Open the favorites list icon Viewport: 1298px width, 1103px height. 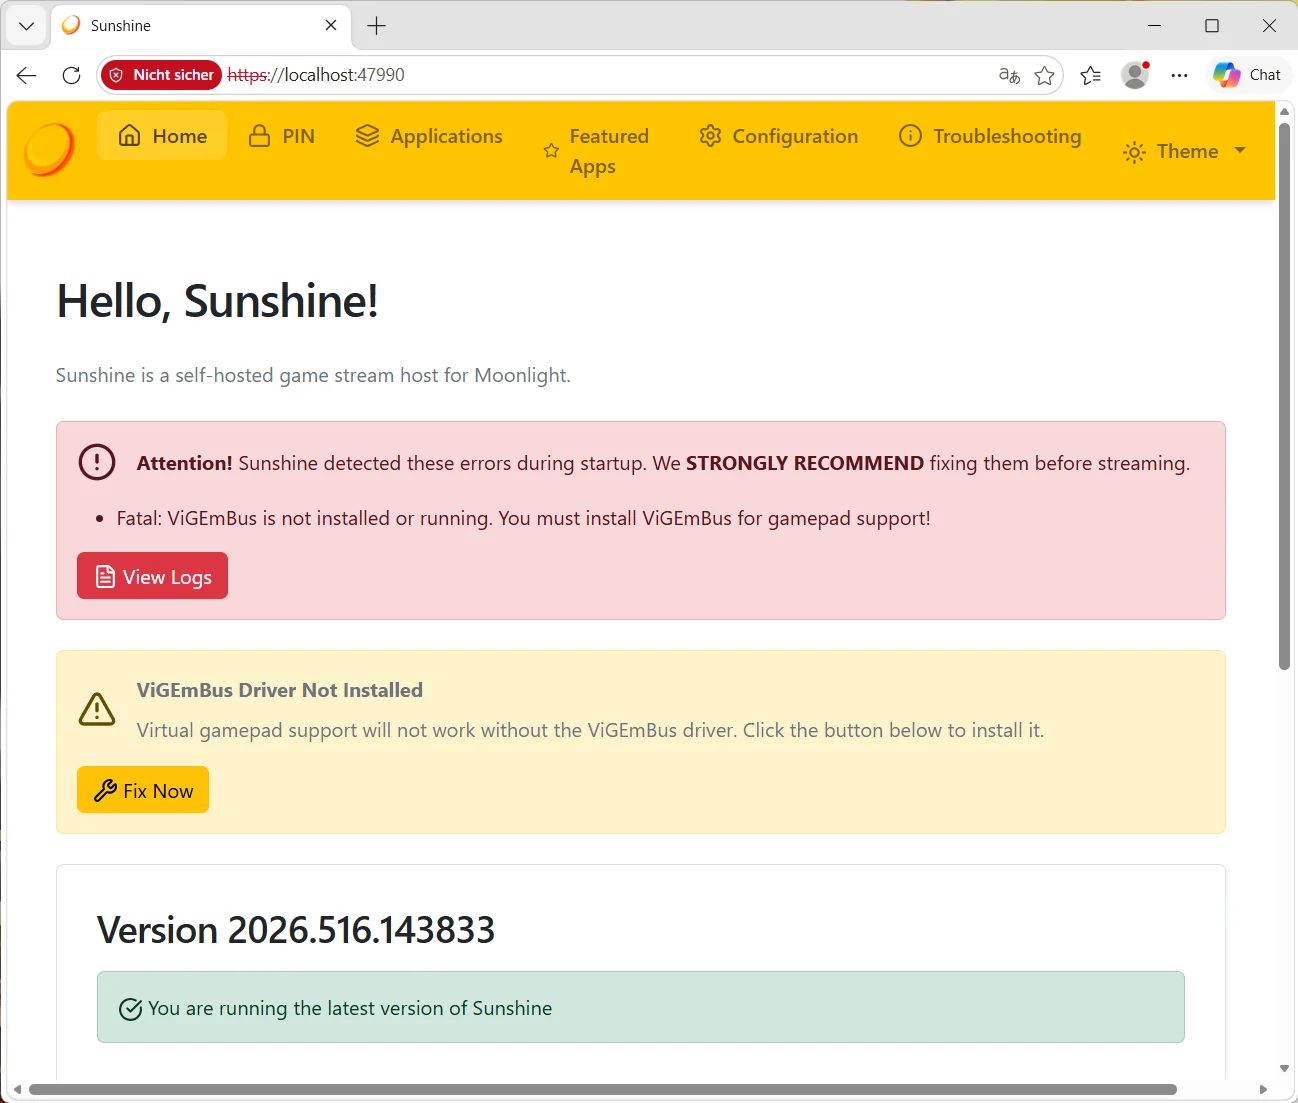pos(1091,75)
